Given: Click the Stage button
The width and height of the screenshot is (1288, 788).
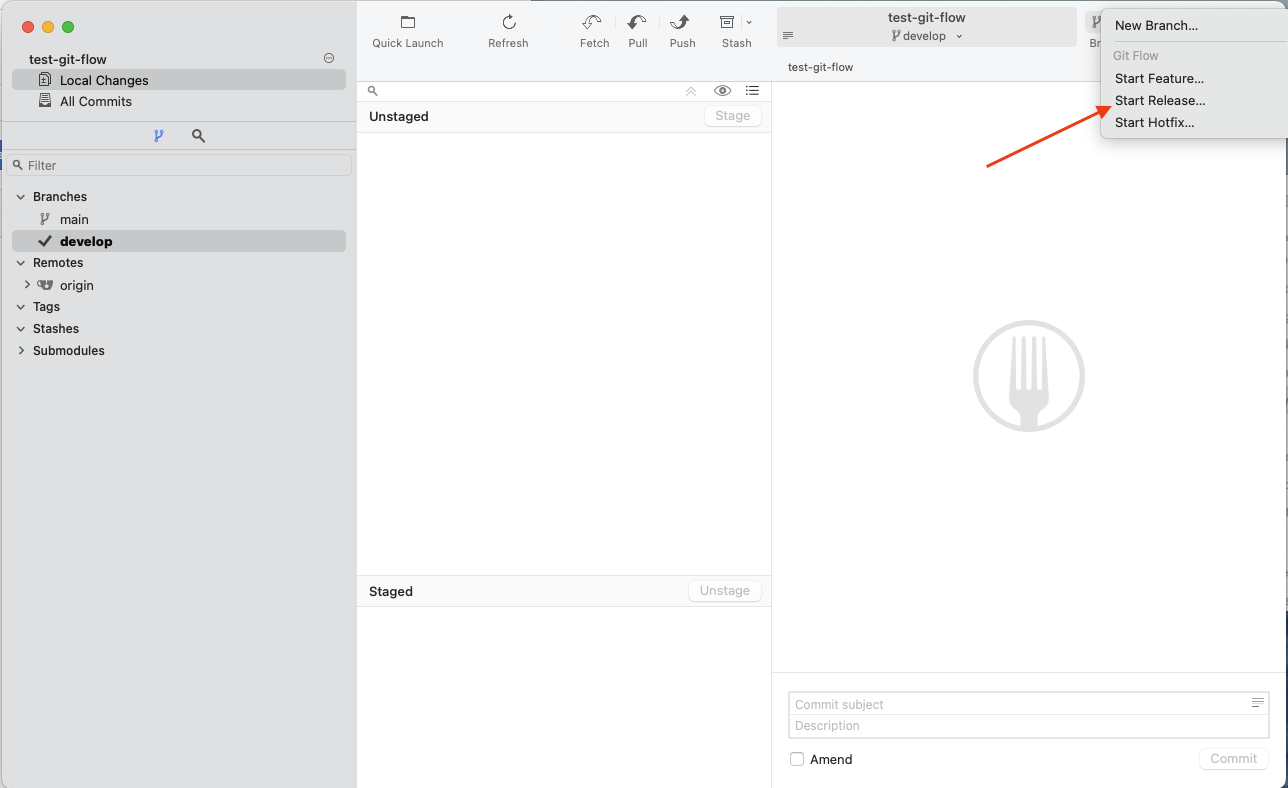Looking at the screenshot, I should coord(732,116).
